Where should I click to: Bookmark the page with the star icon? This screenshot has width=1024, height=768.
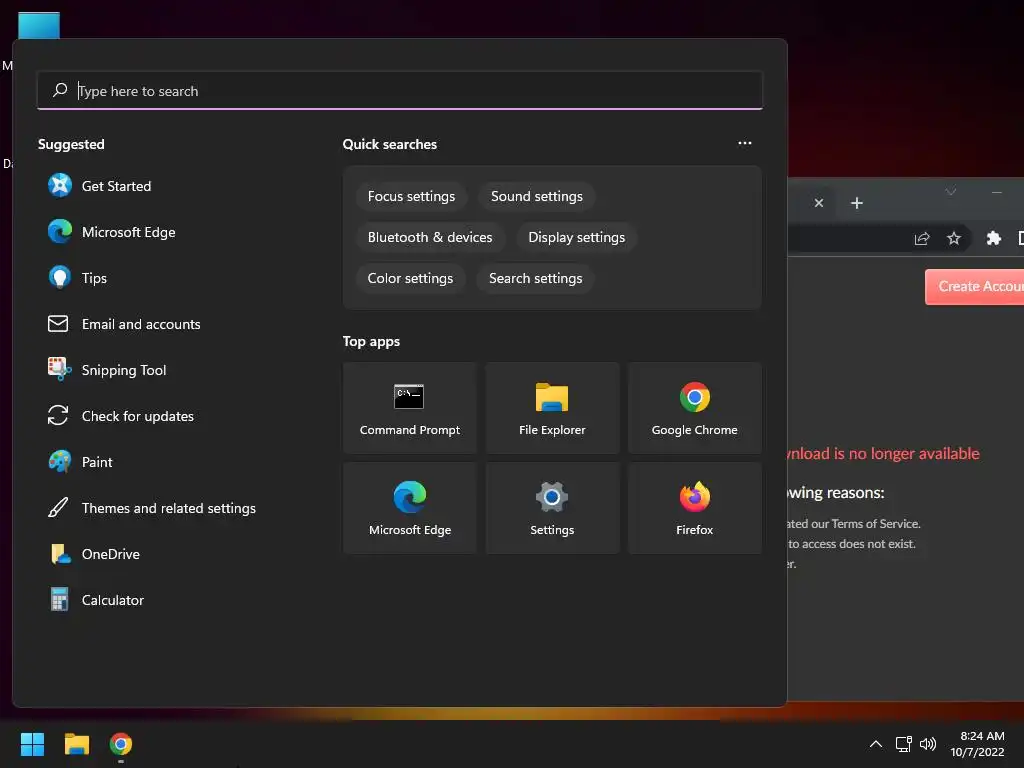click(953, 238)
